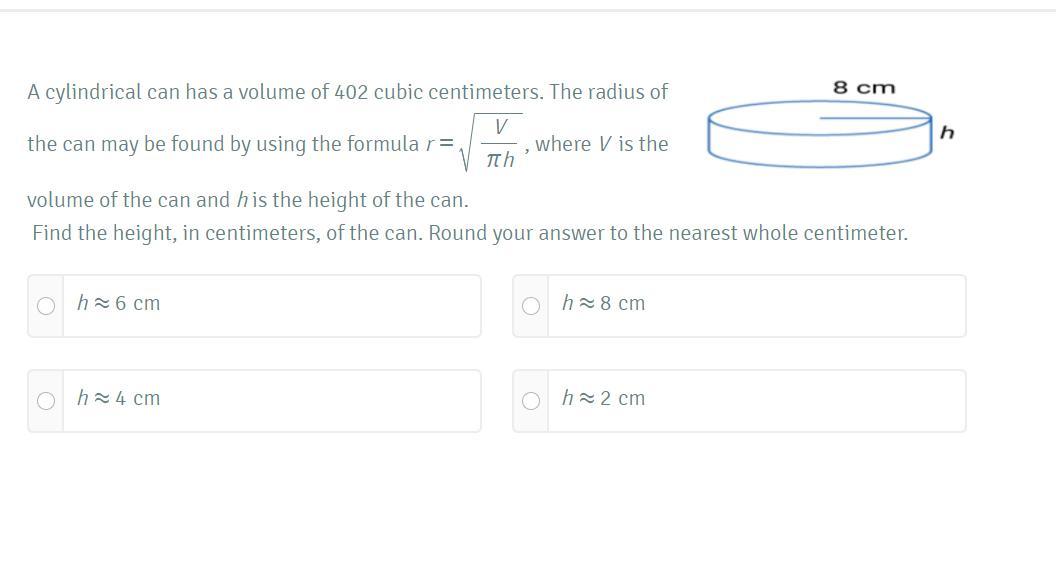Click the "V" numerator in the formula
The width and height of the screenshot is (1056, 578).
pos(501,126)
